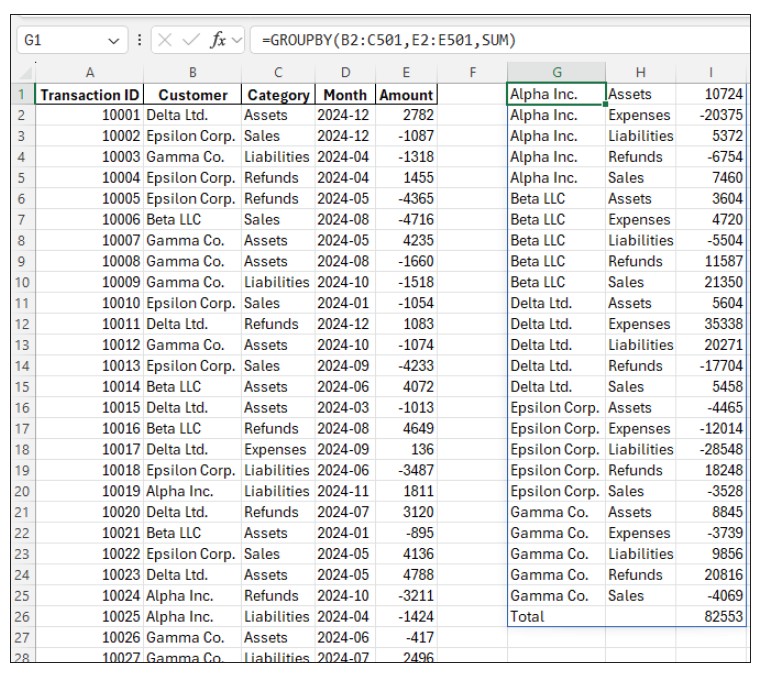Click amount cell 4072 in row 15

[406, 387]
